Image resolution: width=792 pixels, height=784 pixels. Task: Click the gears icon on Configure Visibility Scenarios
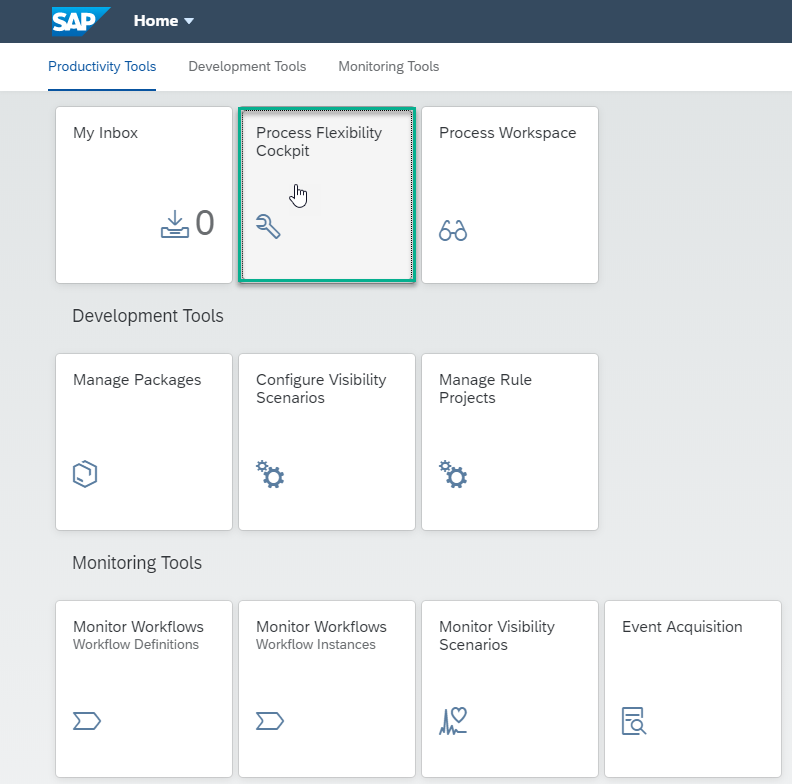pyautogui.click(x=270, y=474)
